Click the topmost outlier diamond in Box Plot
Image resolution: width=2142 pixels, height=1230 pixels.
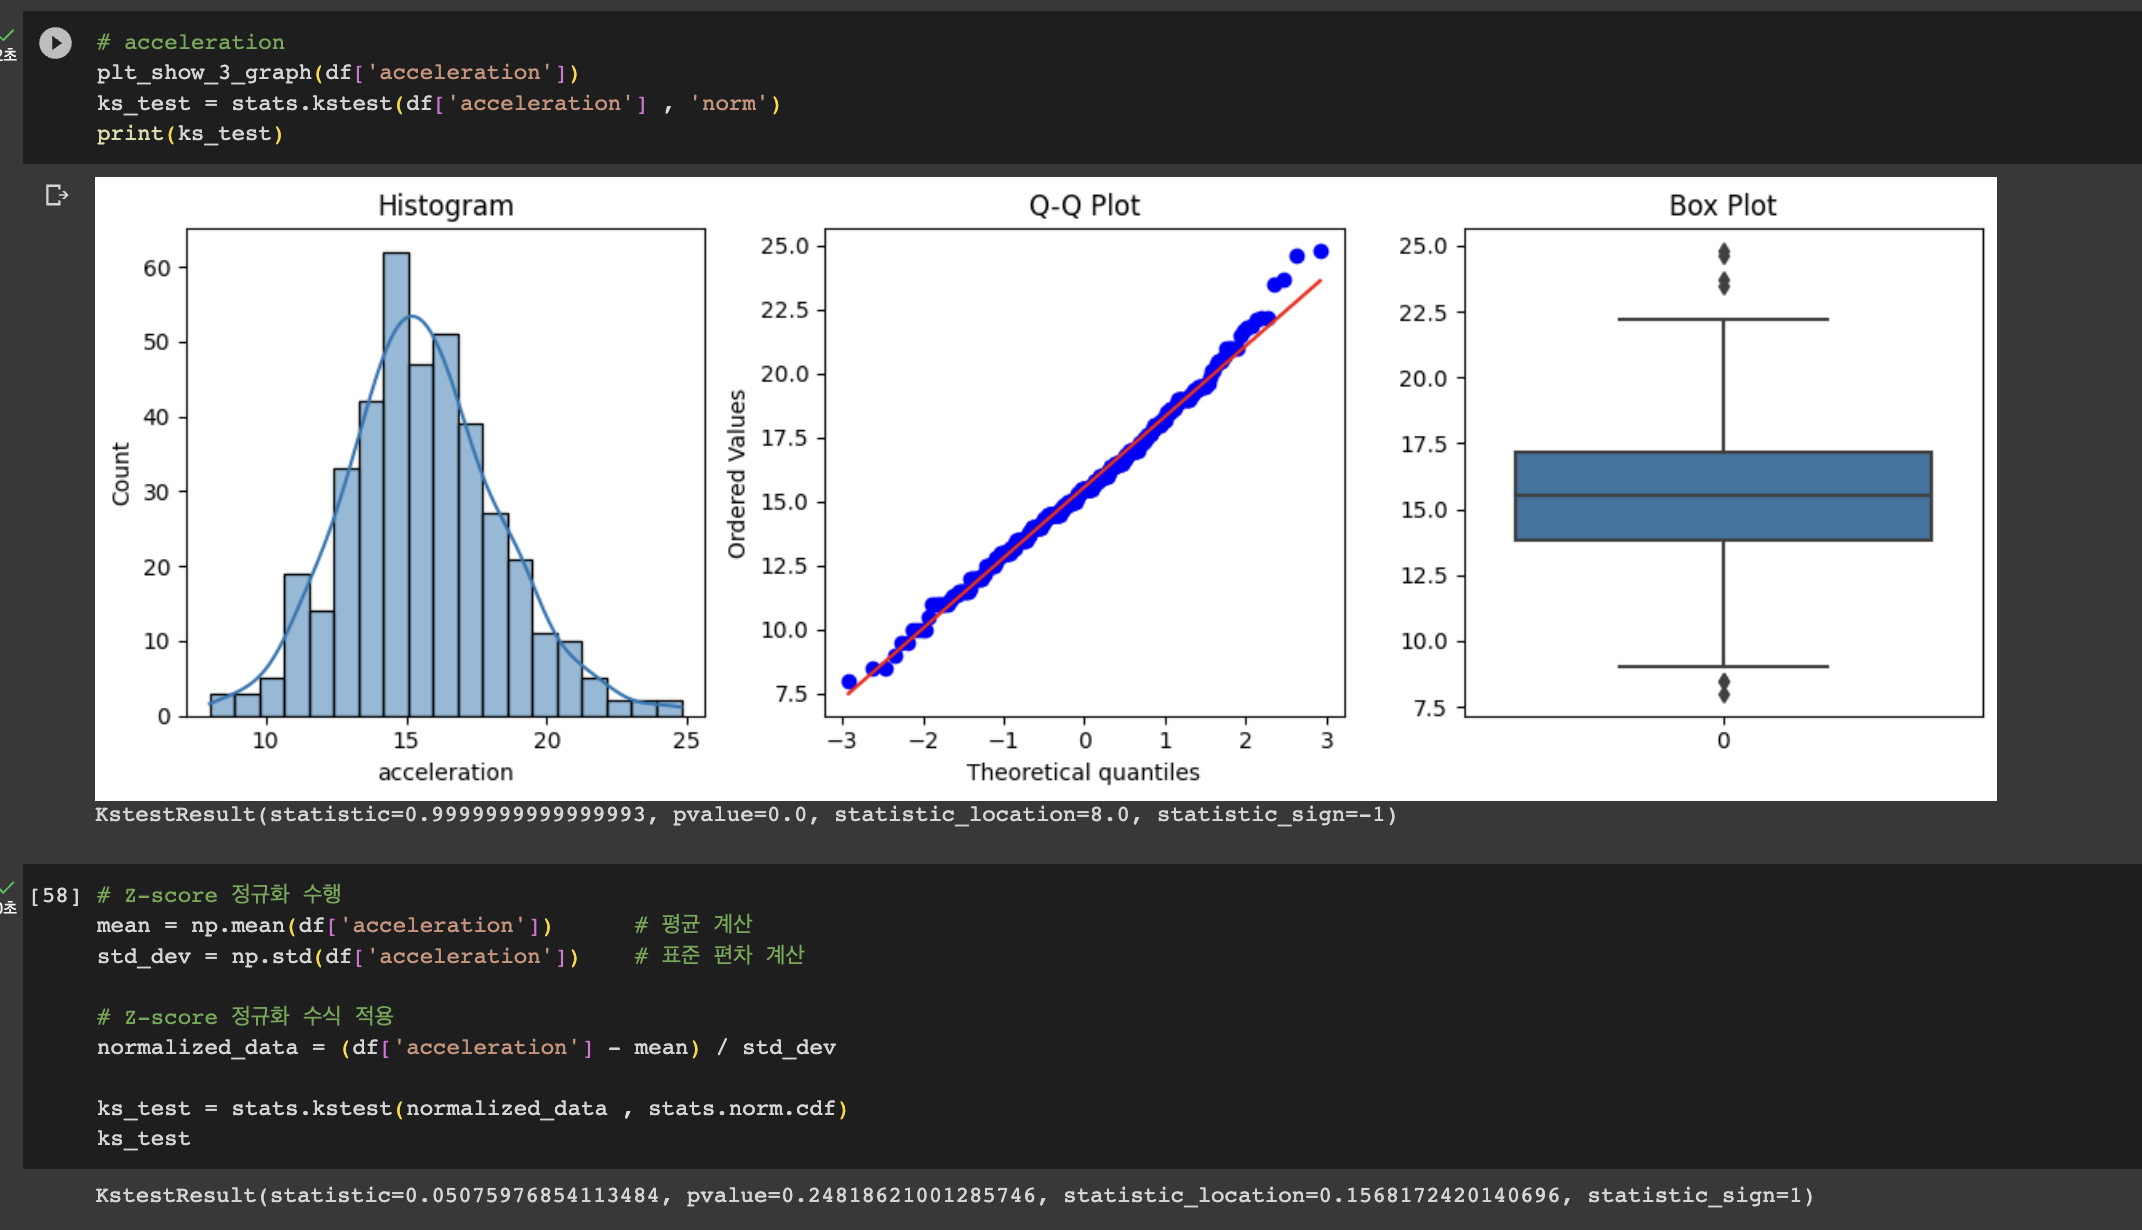1723,253
